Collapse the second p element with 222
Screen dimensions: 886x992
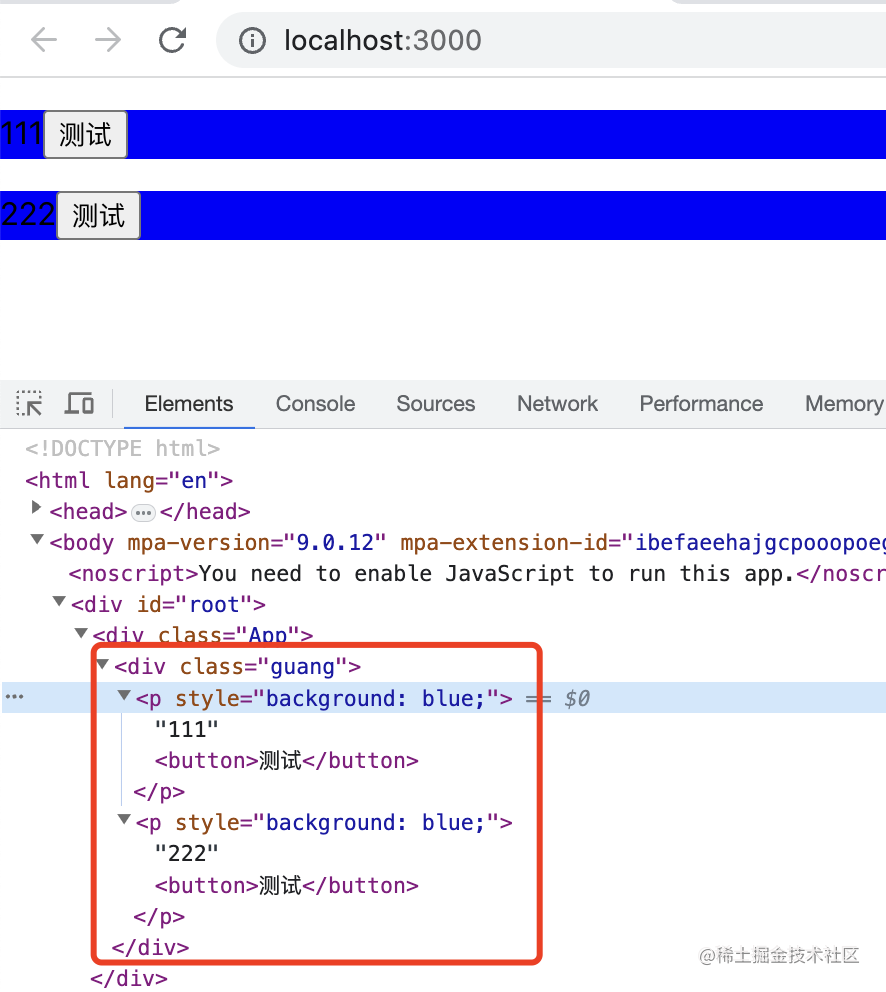pyautogui.click(x=124, y=819)
